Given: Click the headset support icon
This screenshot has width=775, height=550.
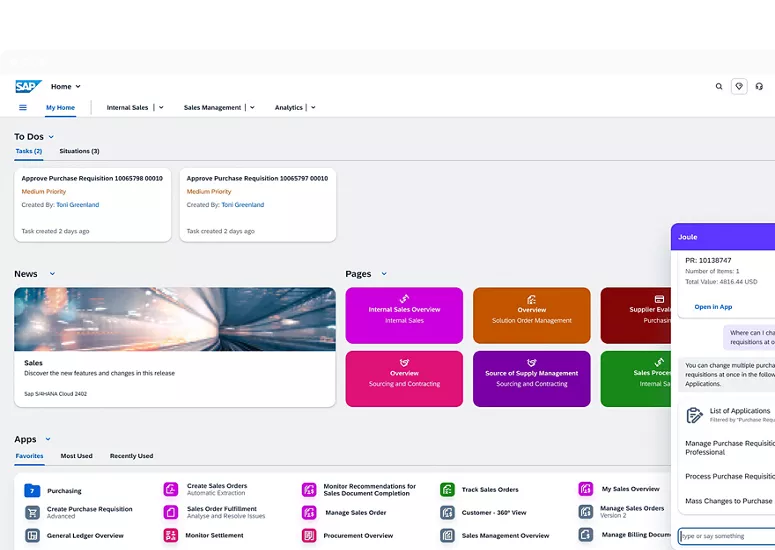Looking at the screenshot, I should pos(761,87).
